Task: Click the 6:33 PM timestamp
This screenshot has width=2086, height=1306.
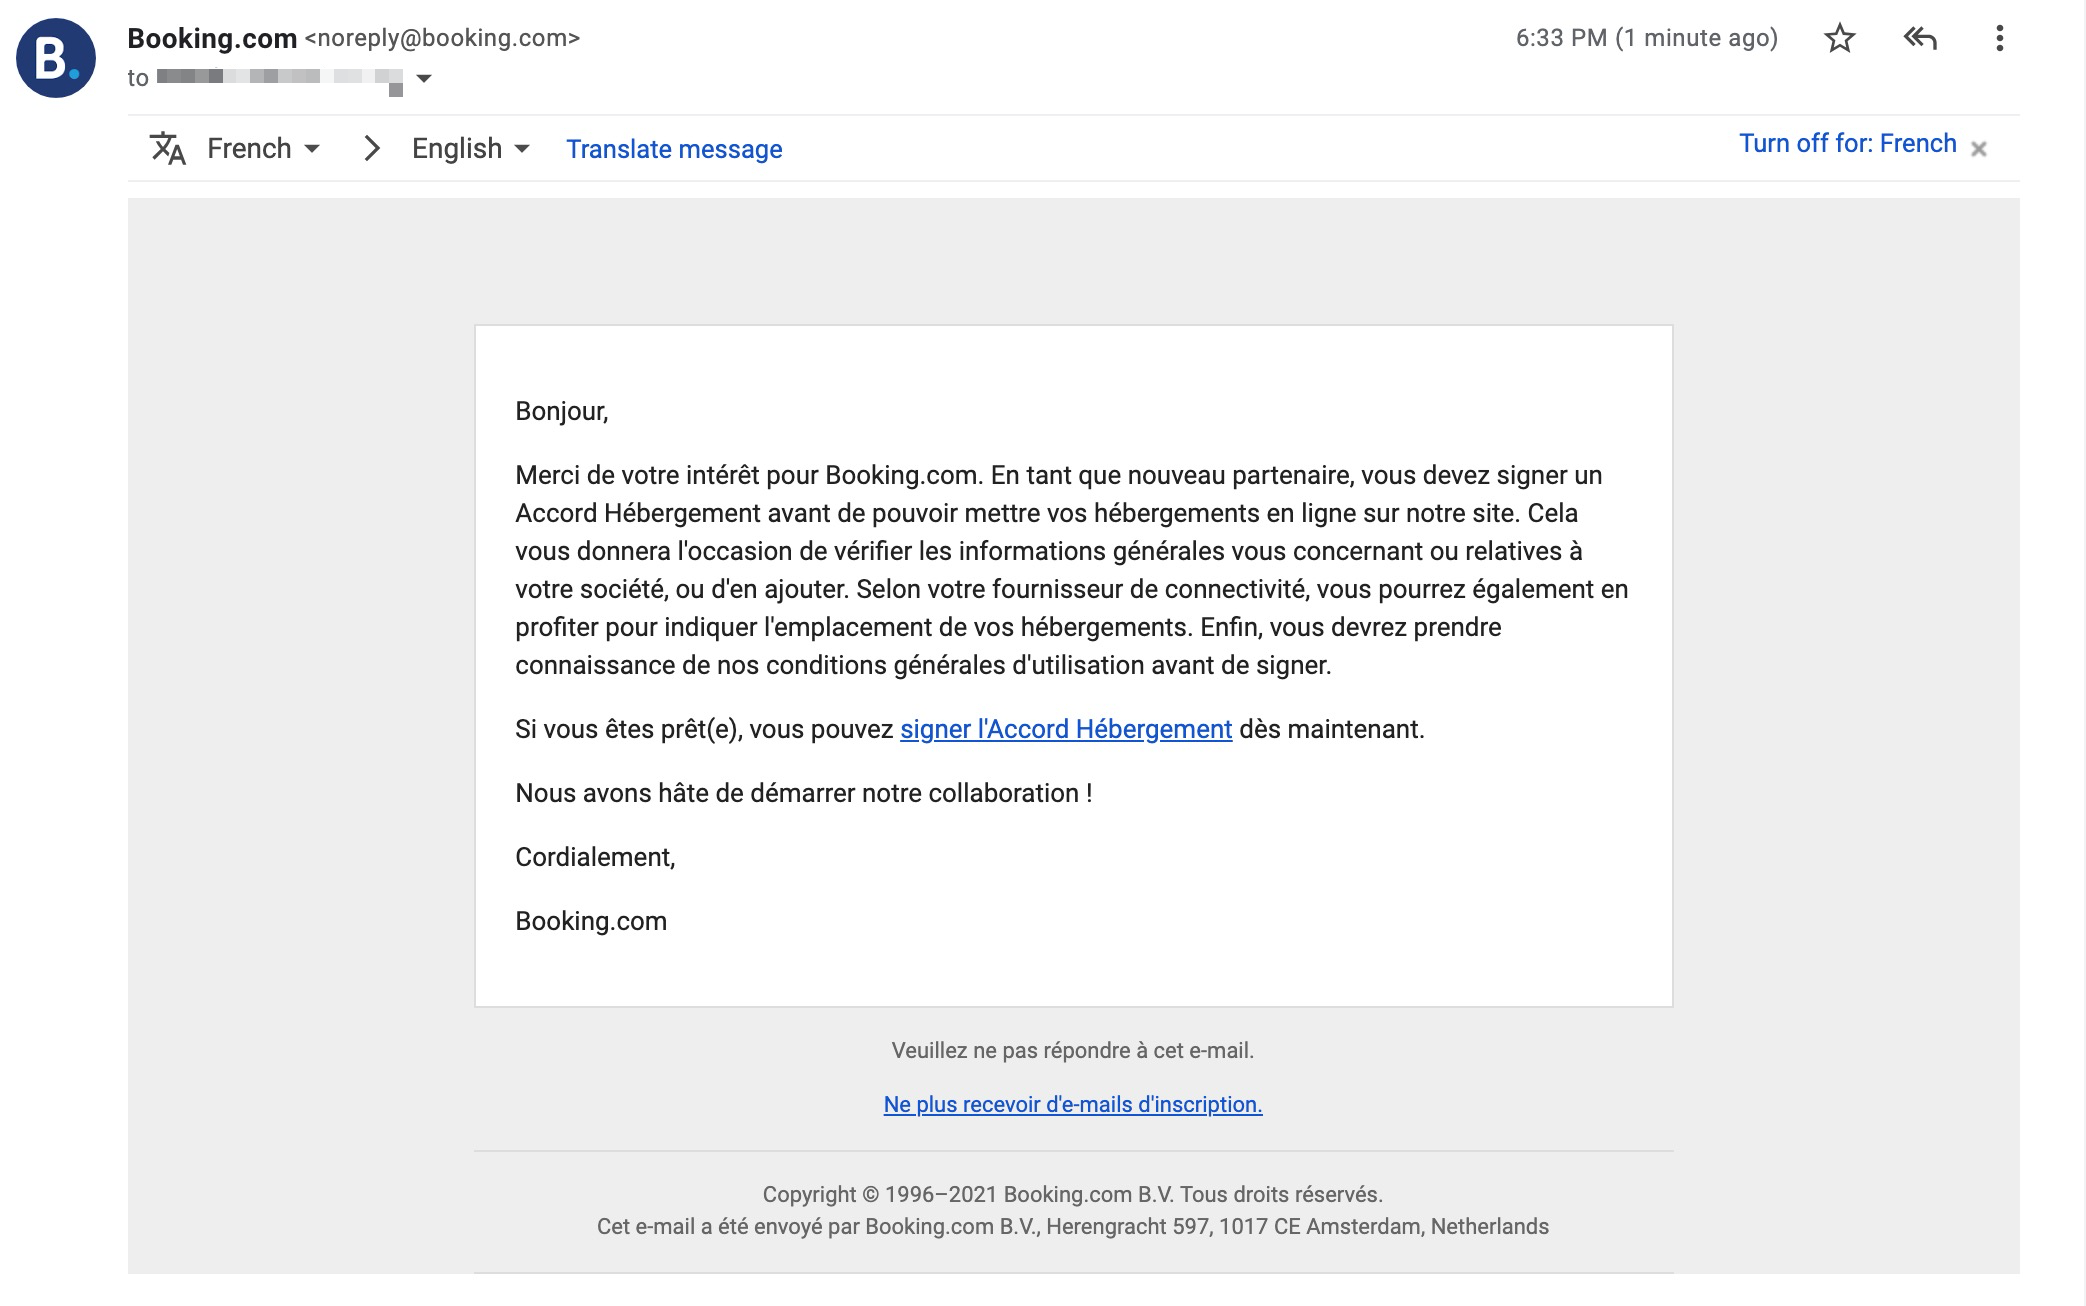Action: tap(1646, 38)
